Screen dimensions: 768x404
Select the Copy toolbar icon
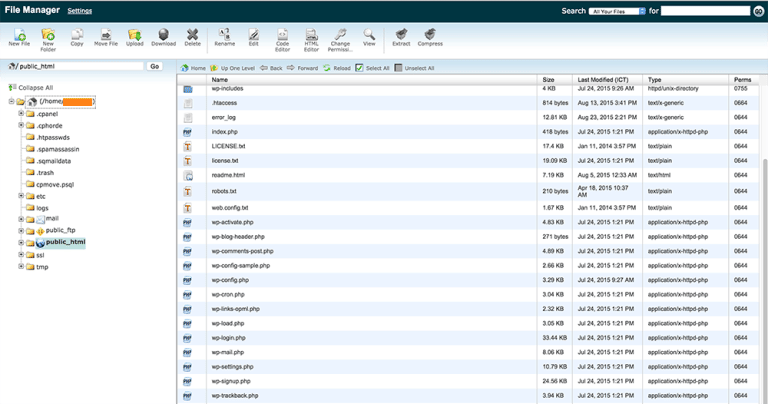click(x=77, y=37)
